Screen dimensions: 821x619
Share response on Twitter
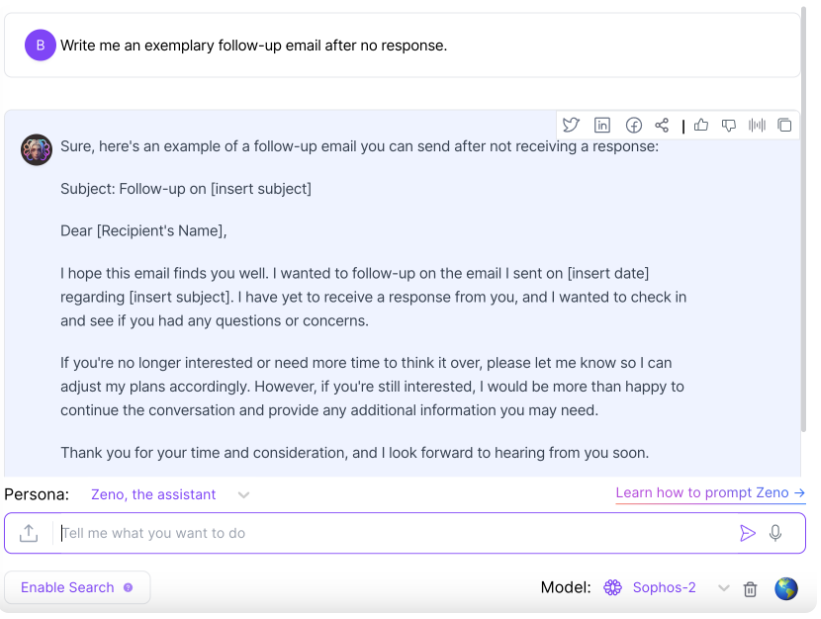[x=571, y=125]
